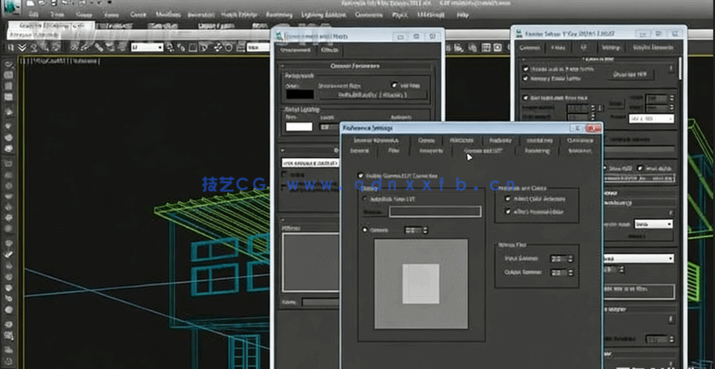Click the Save File icon in quick access toolbar
The height and width of the screenshot is (369, 715).
coord(53,4)
